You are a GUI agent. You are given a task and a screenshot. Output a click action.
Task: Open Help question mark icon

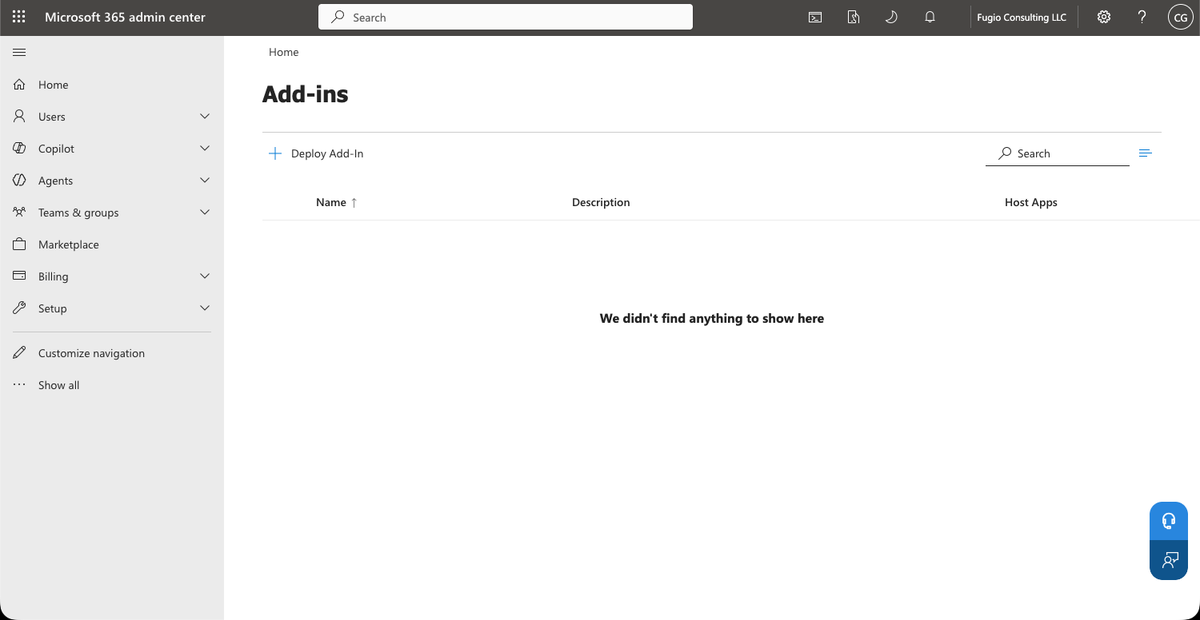click(x=1142, y=17)
